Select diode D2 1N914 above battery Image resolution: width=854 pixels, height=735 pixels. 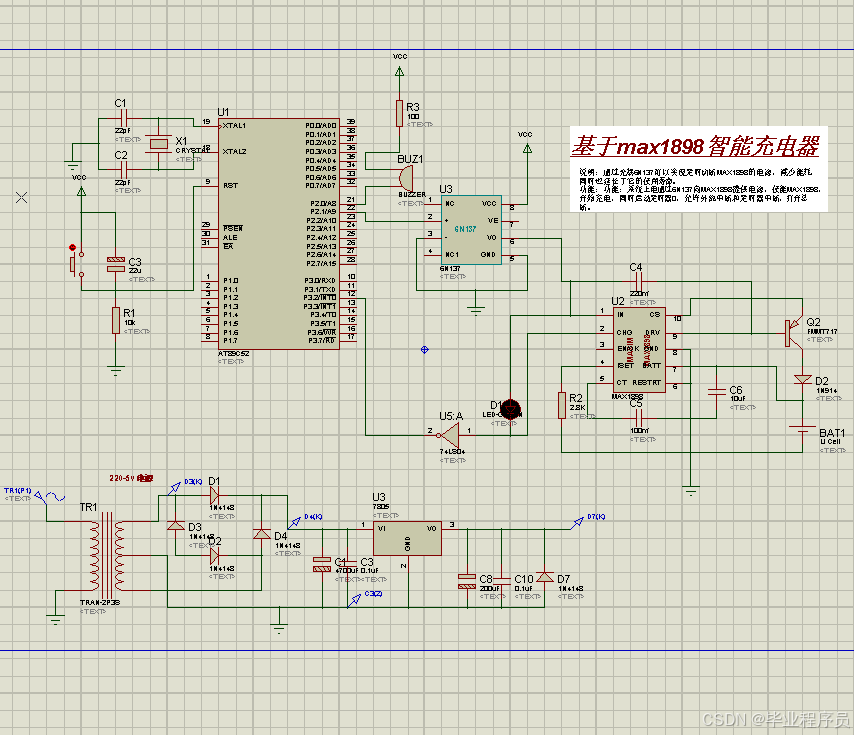803,379
